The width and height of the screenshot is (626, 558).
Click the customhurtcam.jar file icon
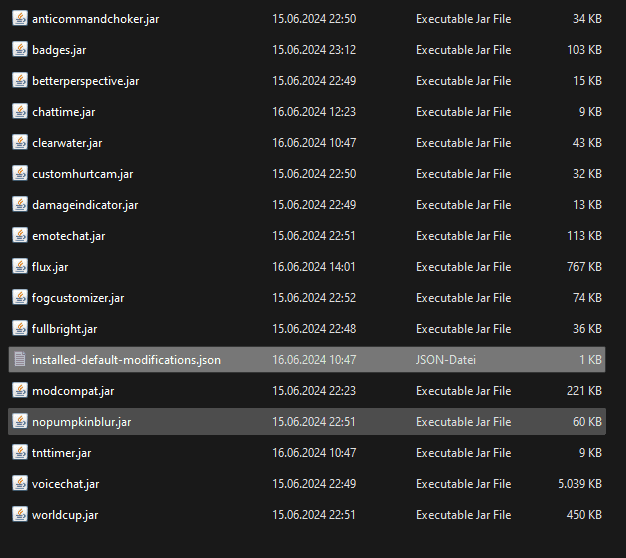tap(20, 173)
